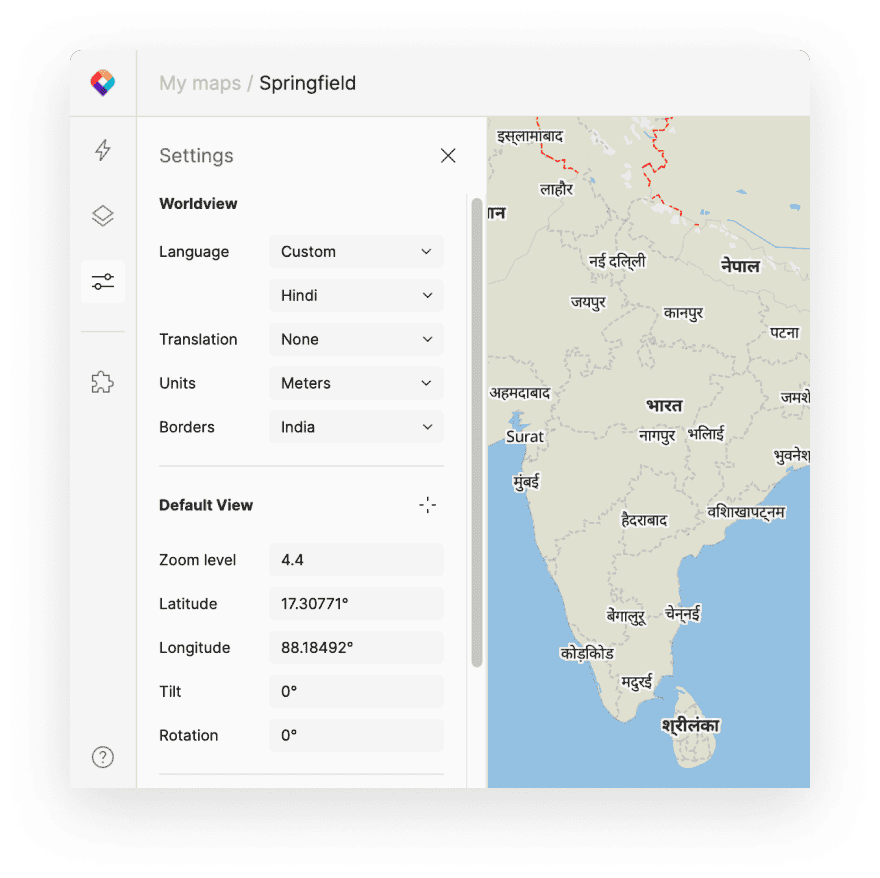
Task: Open the Extensions puzzle-piece icon
Action: 102,381
